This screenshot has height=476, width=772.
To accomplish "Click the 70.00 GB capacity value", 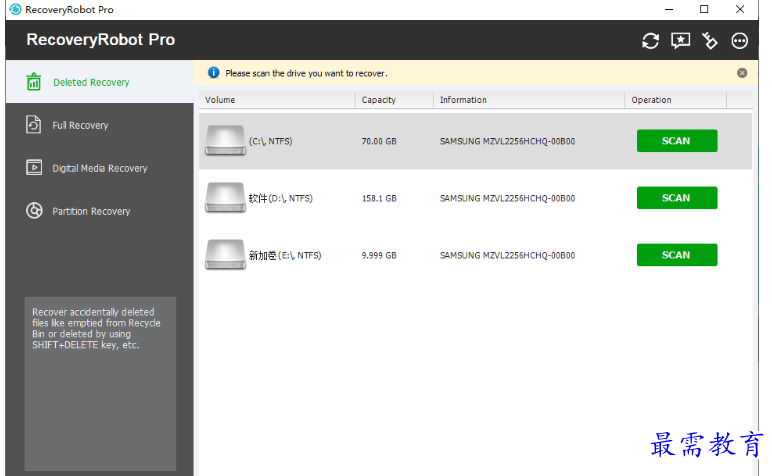I will [x=379, y=141].
